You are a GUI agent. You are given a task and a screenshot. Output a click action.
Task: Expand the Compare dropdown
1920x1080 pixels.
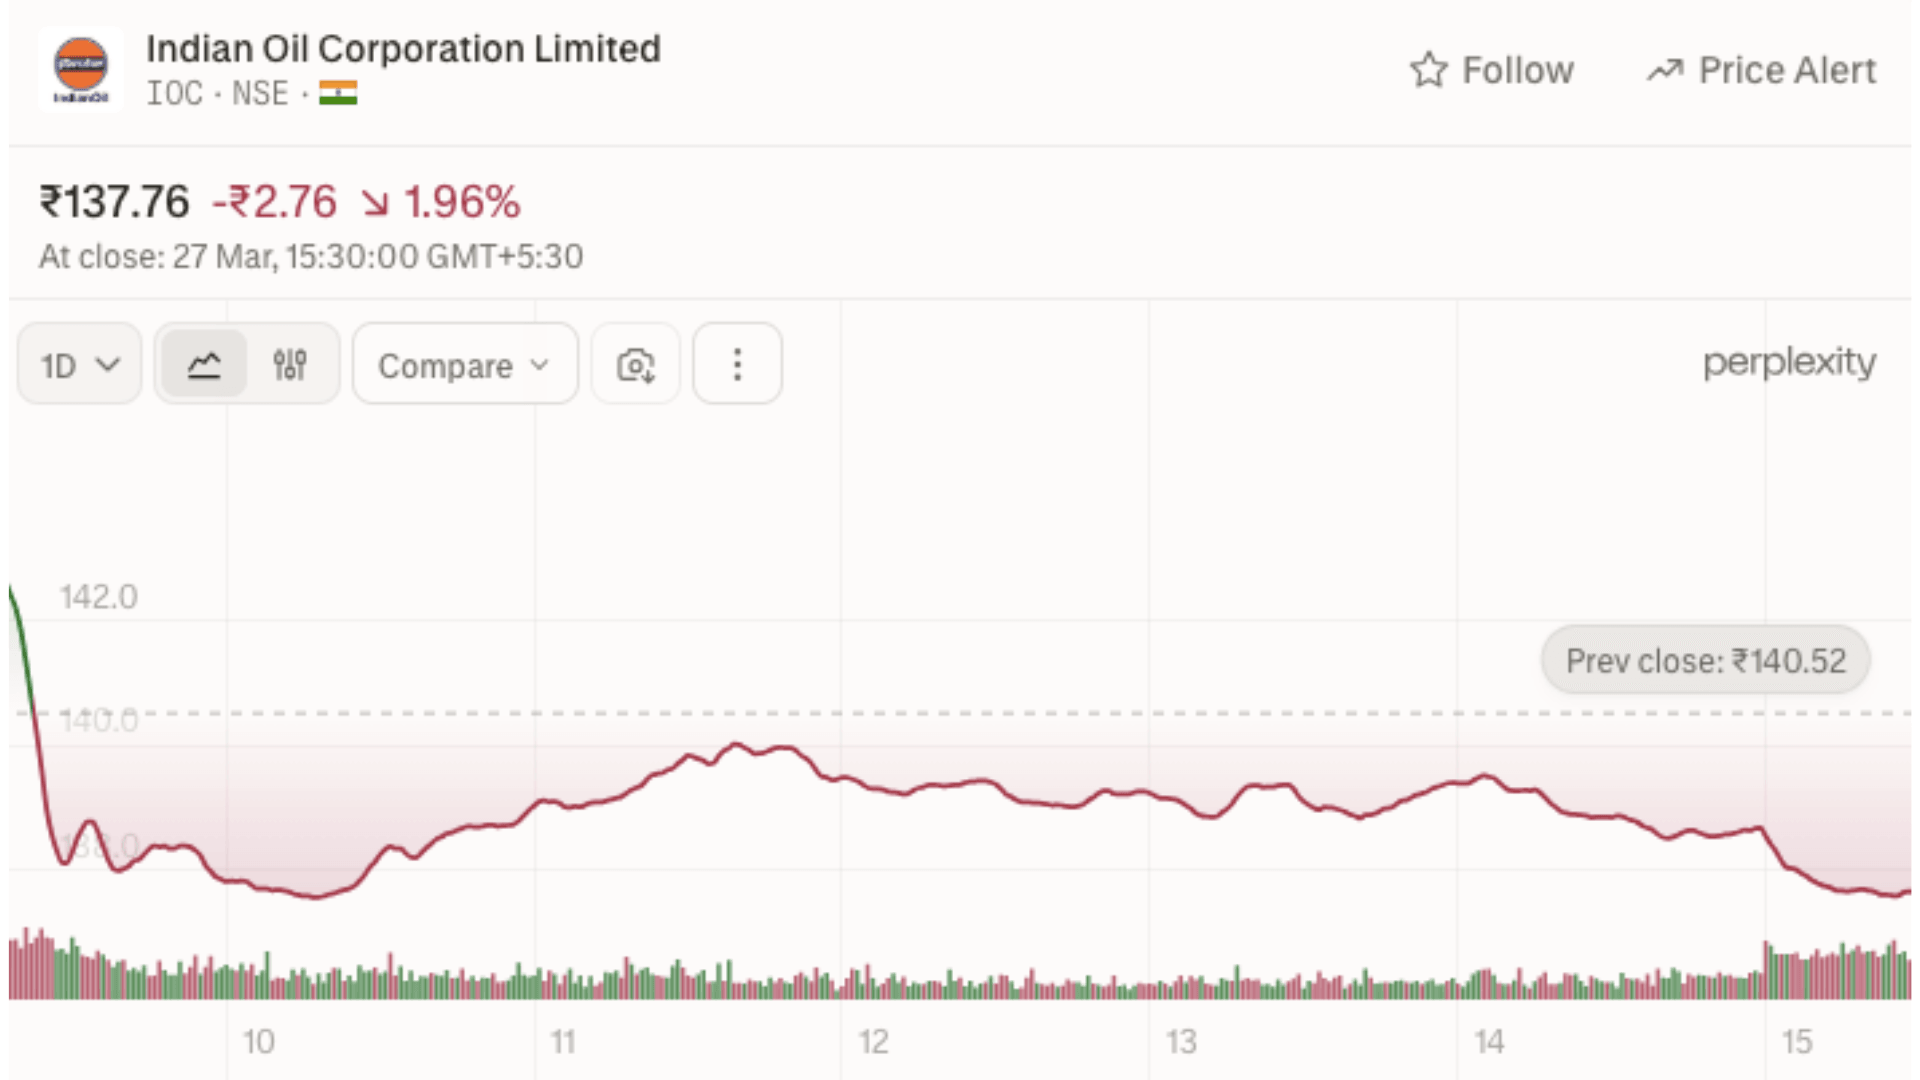[x=465, y=365]
